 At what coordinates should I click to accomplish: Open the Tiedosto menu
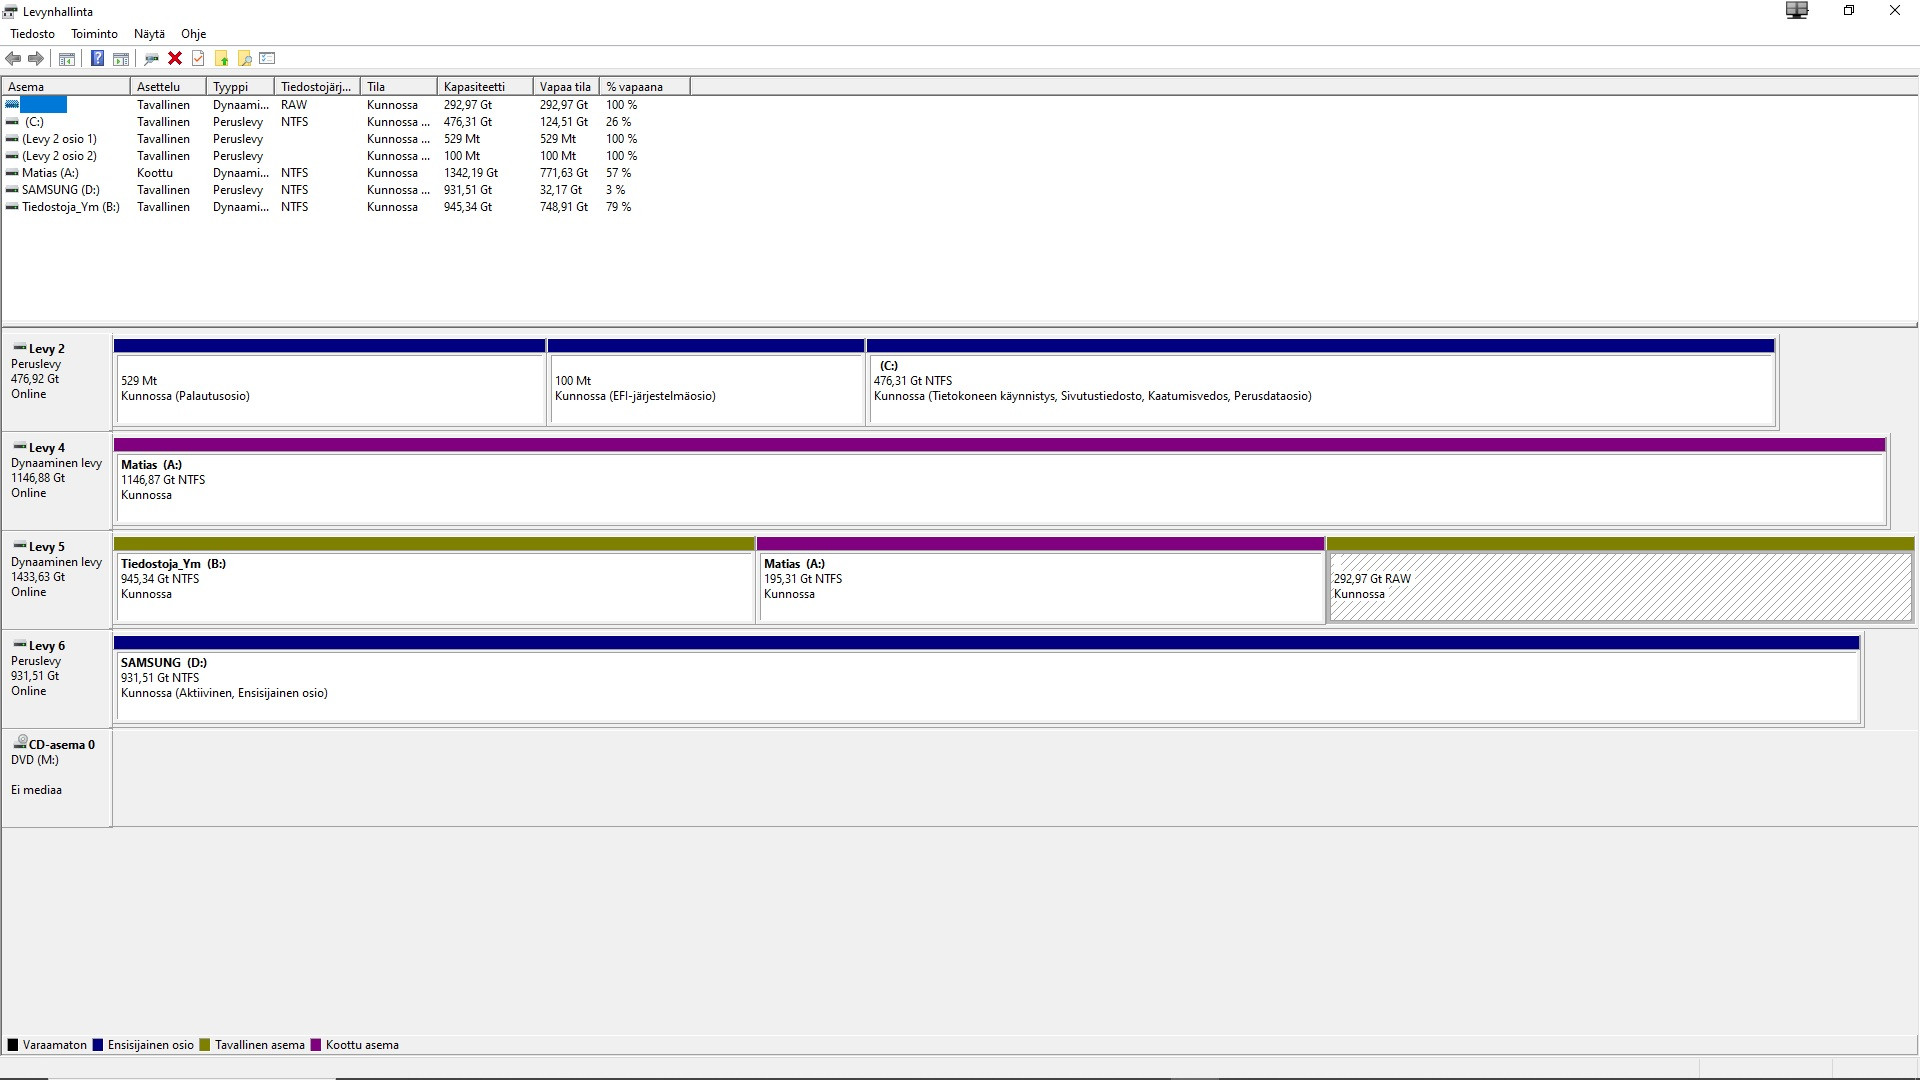(x=33, y=34)
